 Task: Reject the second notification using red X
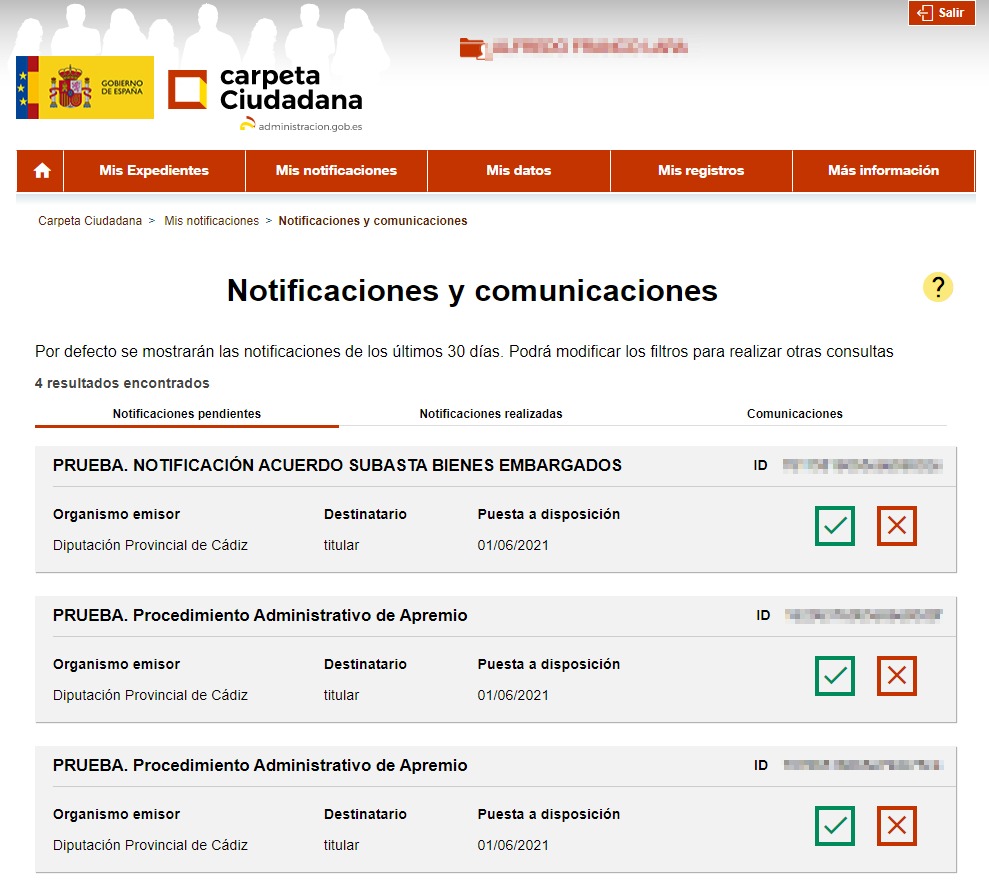tap(896, 676)
